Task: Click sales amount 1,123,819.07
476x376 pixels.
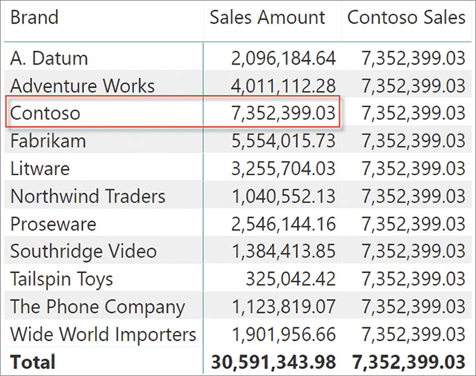Action: pos(283,307)
